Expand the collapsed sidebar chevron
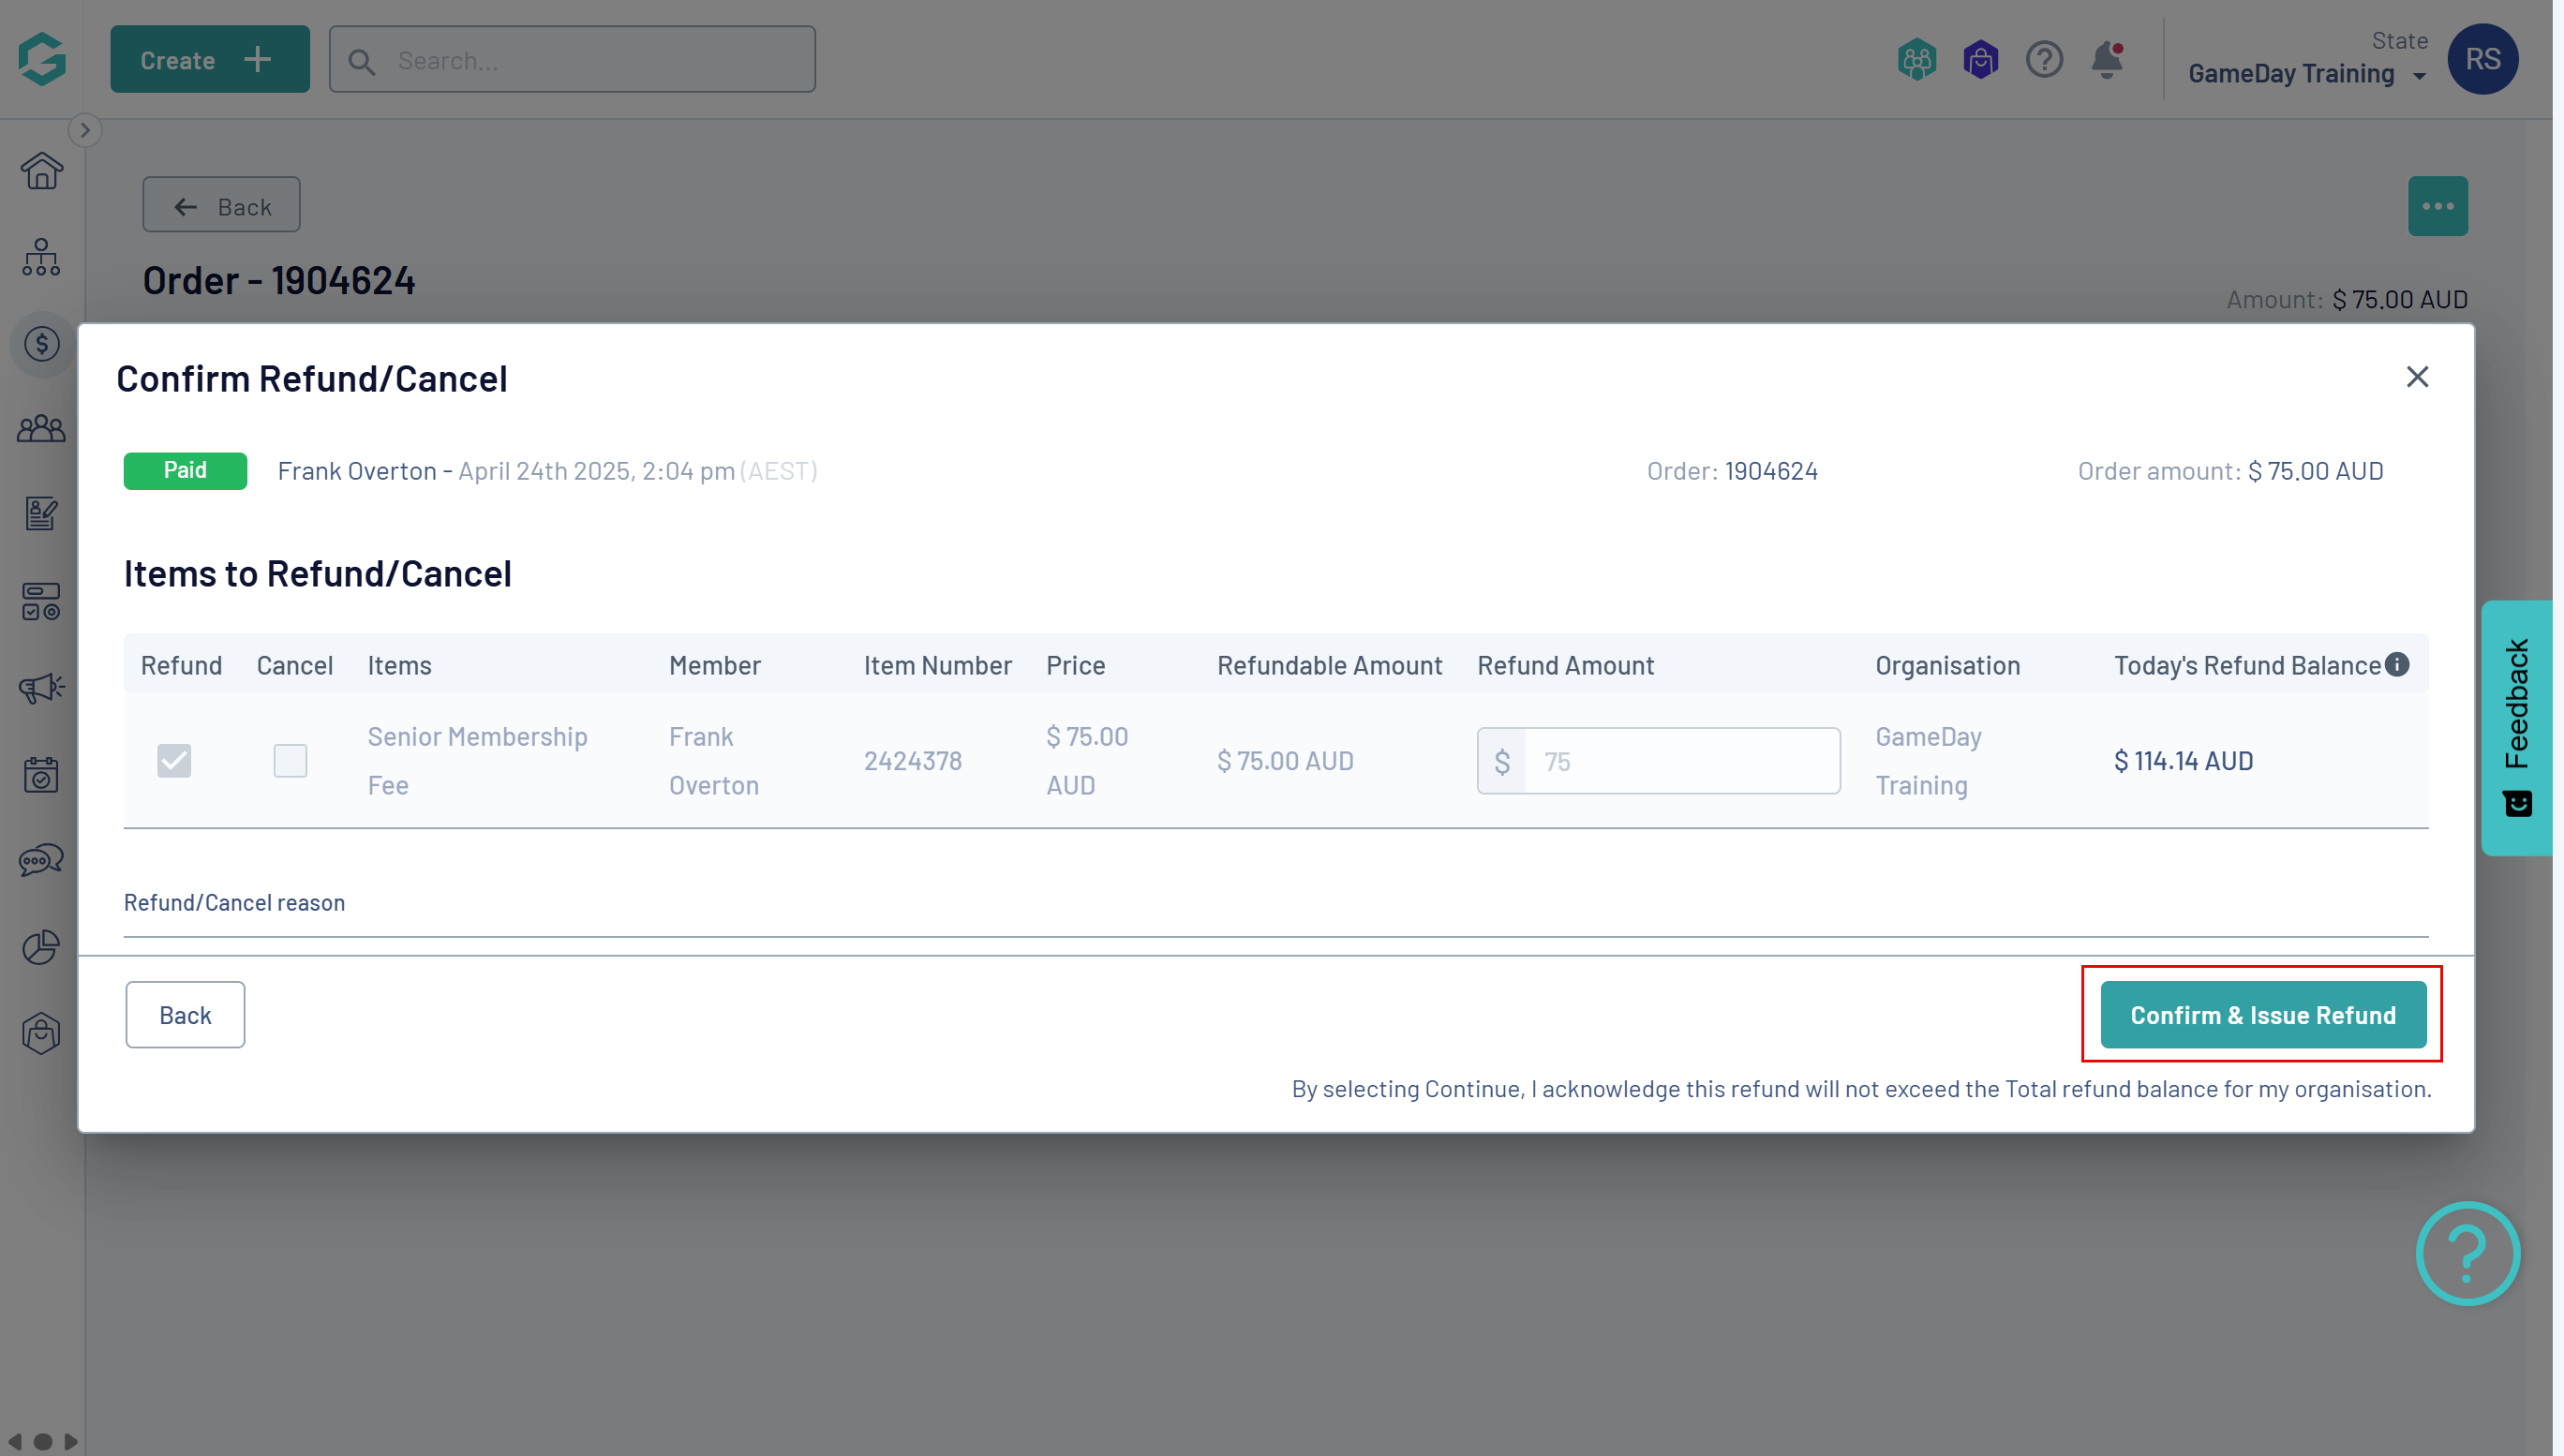Viewport: 2564px width, 1456px height. [x=85, y=130]
